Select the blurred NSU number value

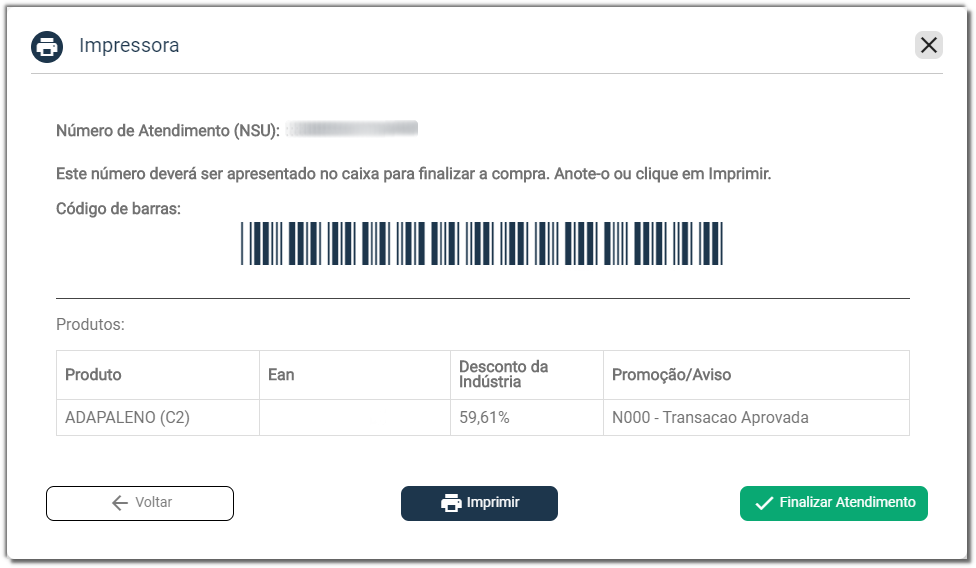351,129
